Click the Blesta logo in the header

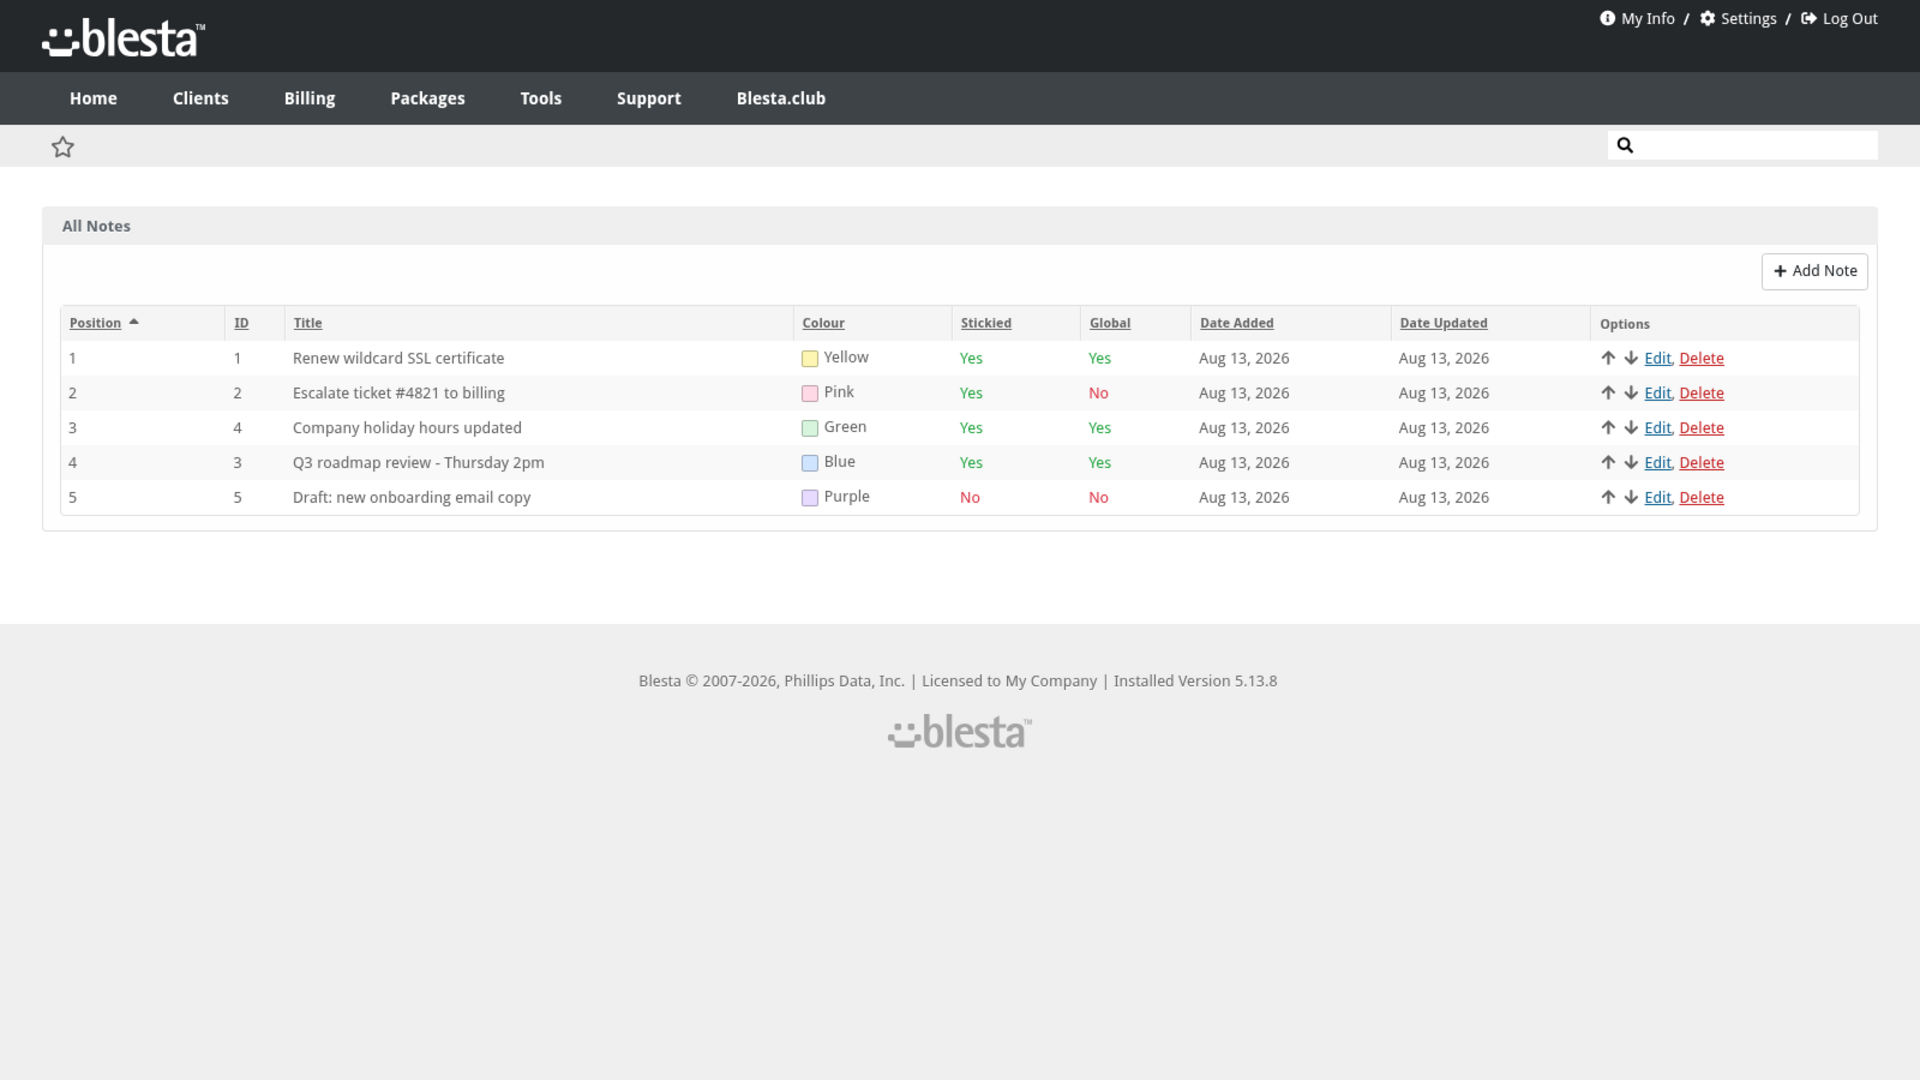click(x=123, y=38)
